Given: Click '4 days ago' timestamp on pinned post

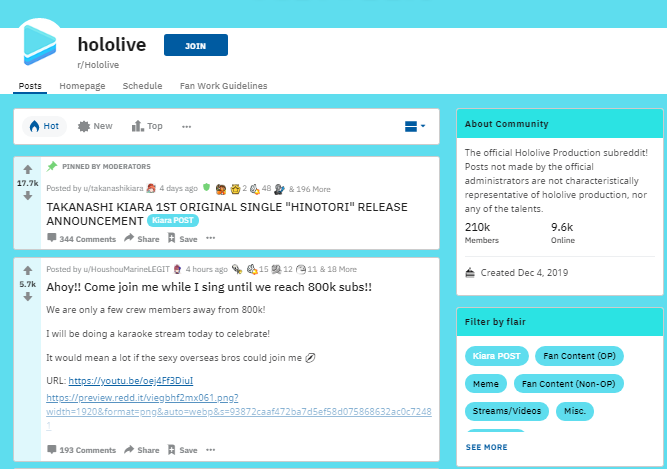Looking at the screenshot, I should [x=179, y=188].
